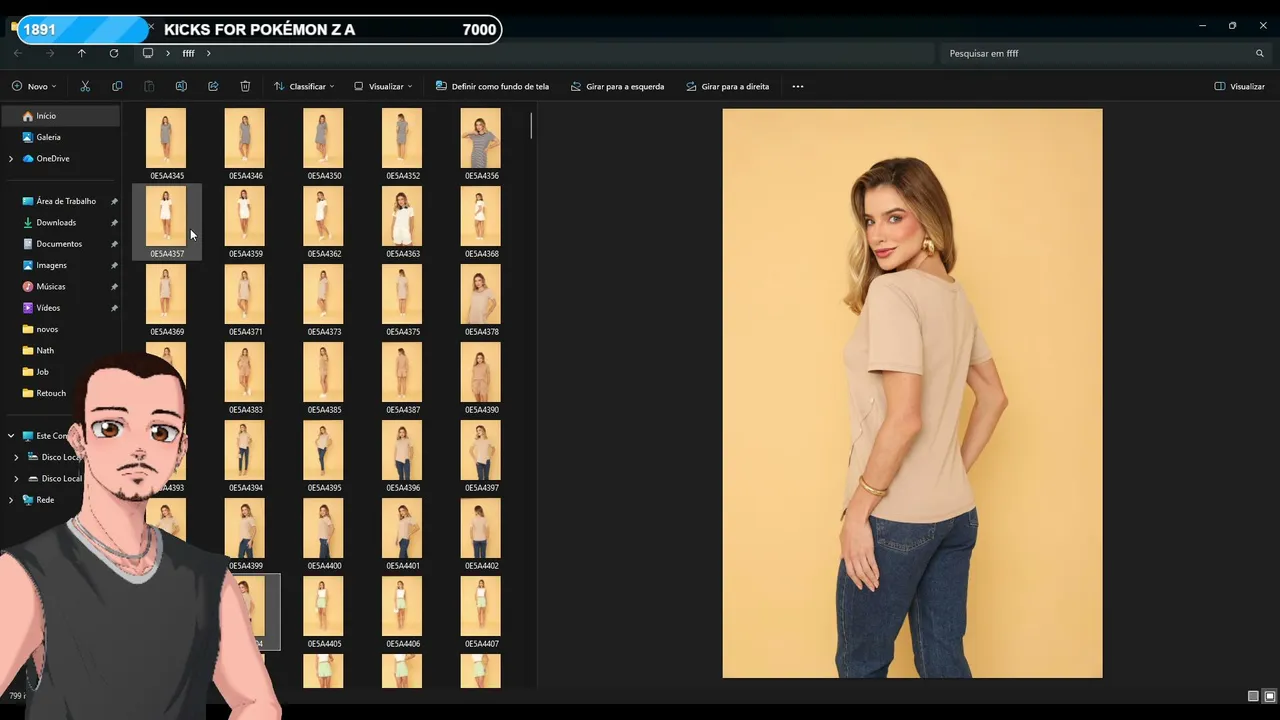Select thumbnail 0E5A4397
Screen dimensions: 1280x720
pos(481,450)
